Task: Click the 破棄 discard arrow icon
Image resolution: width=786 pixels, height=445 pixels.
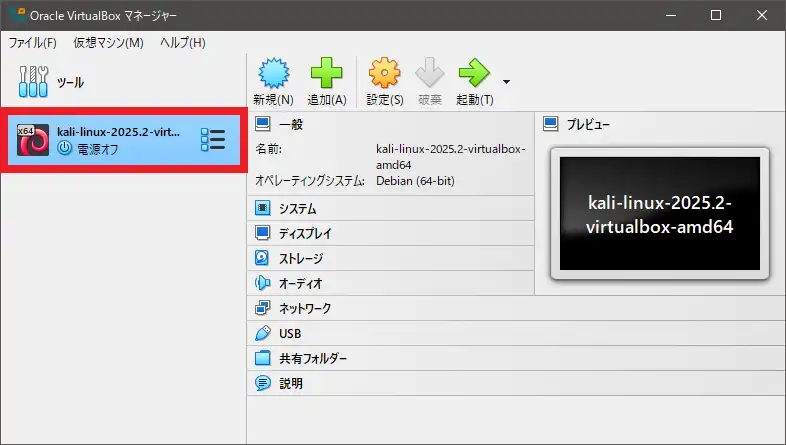Action: click(x=430, y=73)
